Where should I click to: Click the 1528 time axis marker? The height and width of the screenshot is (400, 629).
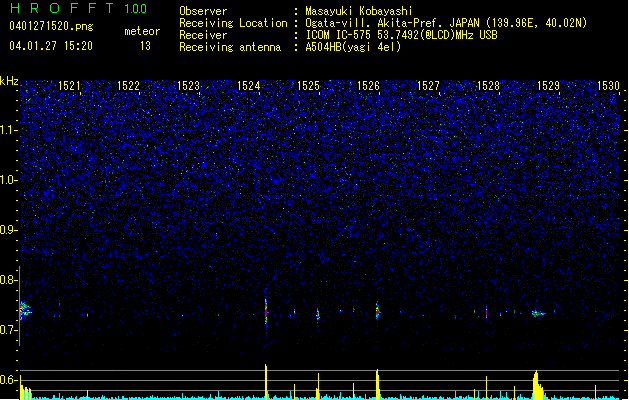(x=488, y=86)
